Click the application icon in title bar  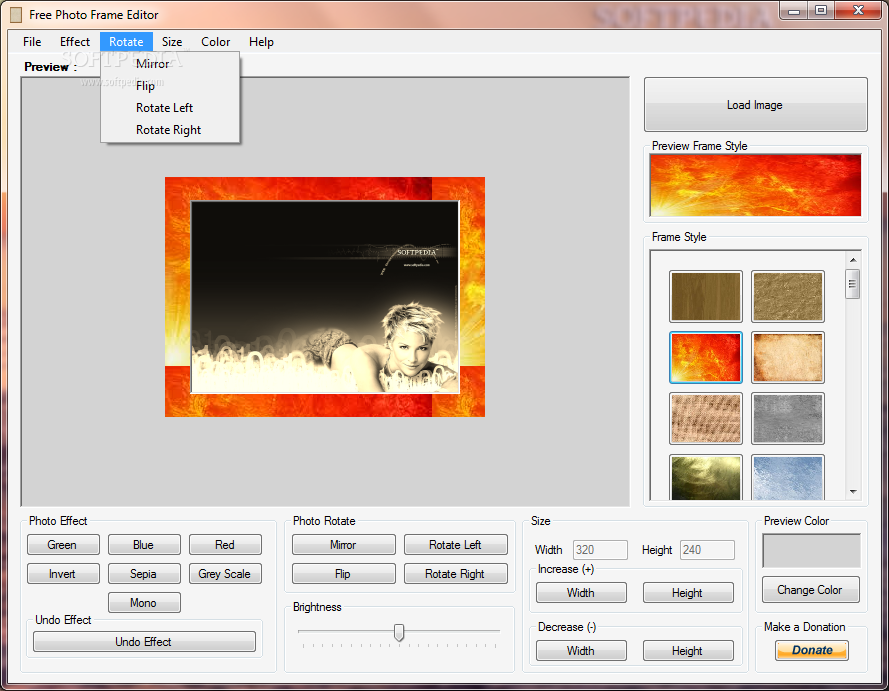coord(16,15)
